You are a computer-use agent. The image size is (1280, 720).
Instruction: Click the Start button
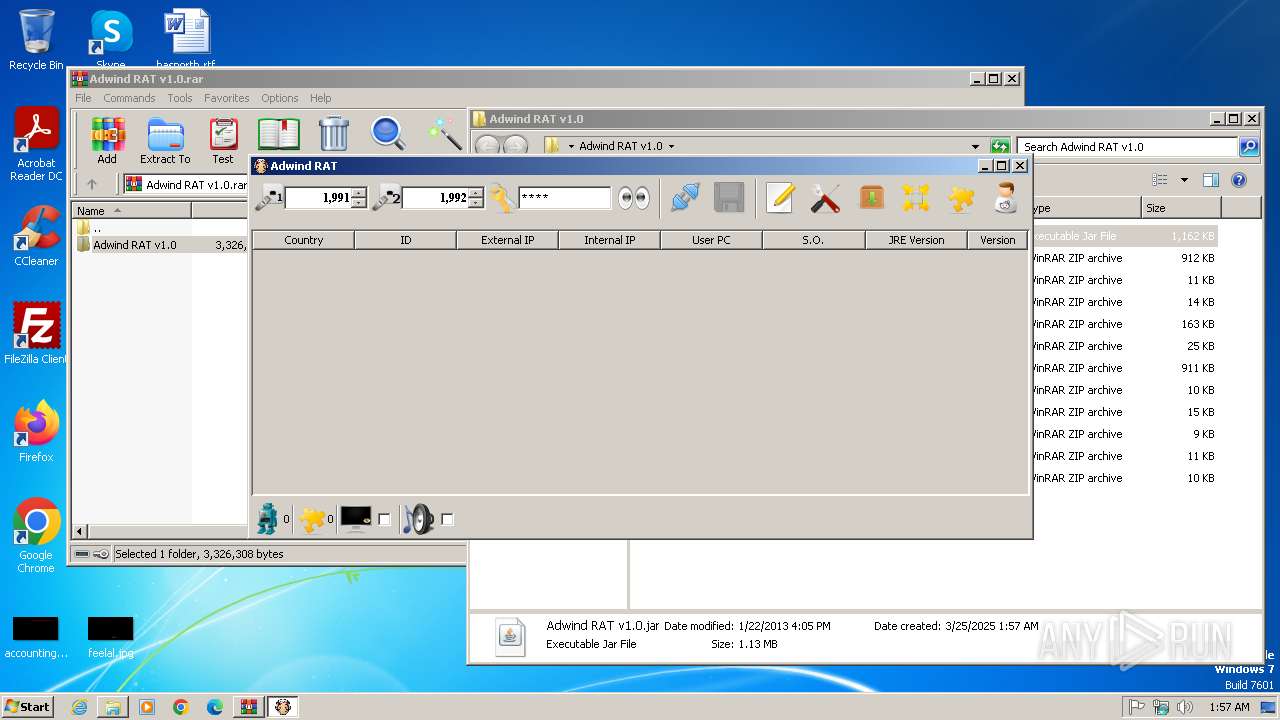28,706
